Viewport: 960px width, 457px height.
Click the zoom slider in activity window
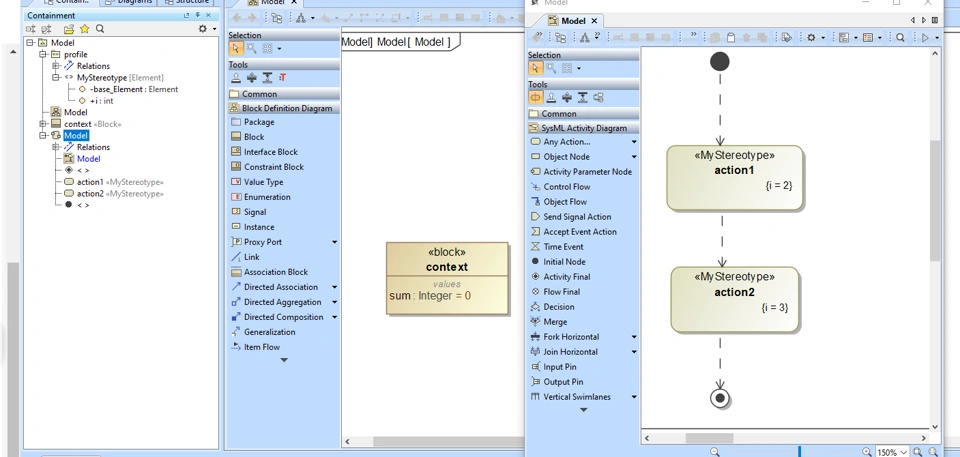(799, 452)
